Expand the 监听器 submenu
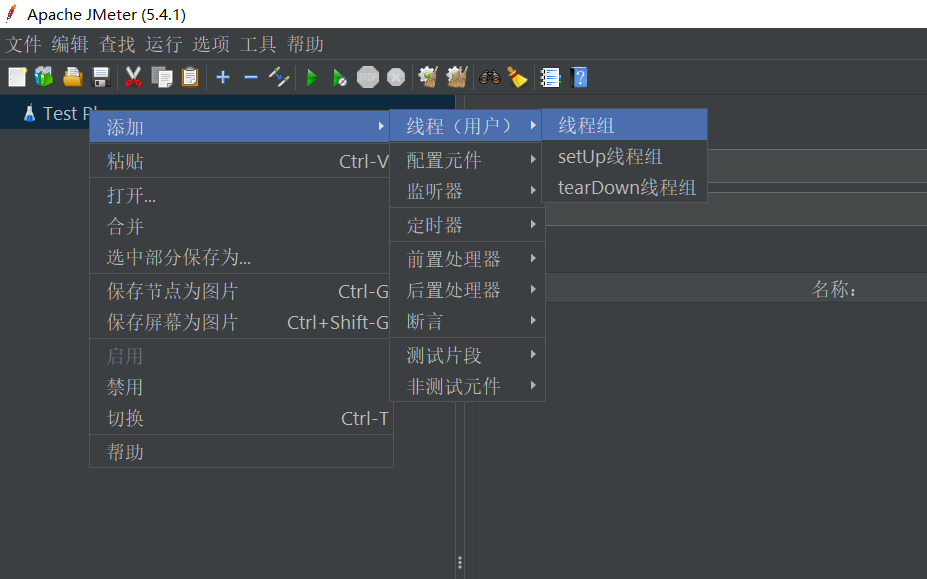Image resolution: width=927 pixels, height=579 pixels. (x=467, y=191)
